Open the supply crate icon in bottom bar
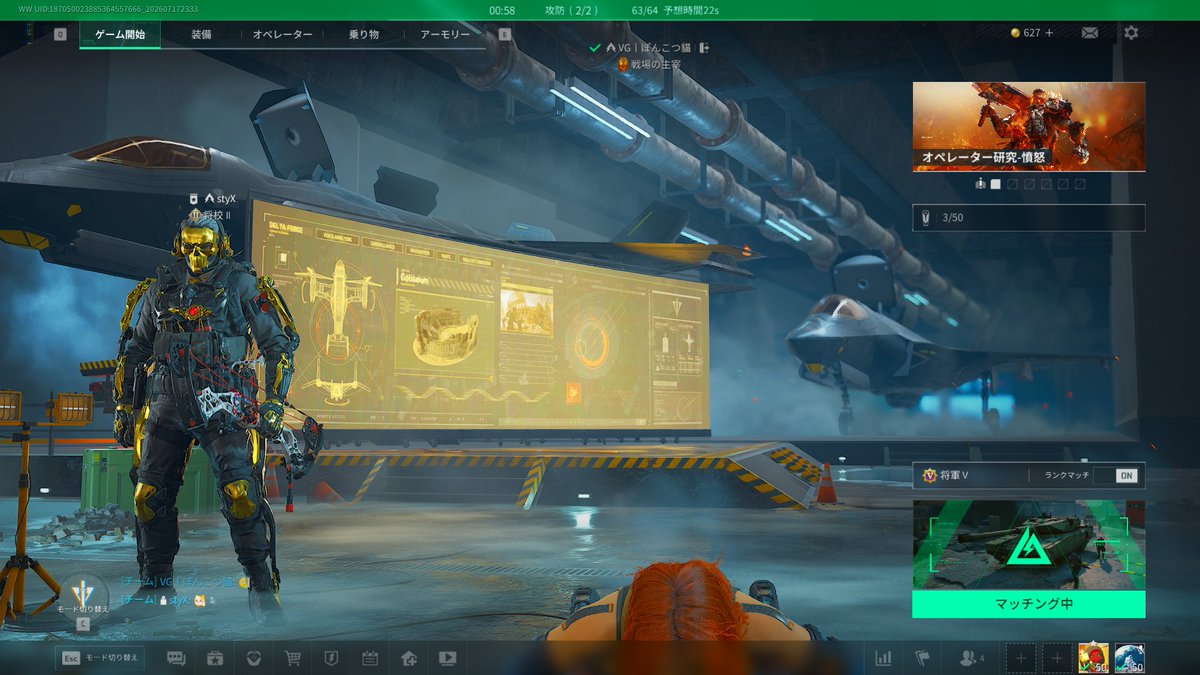This screenshot has width=1200, height=675. [x=214, y=658]
